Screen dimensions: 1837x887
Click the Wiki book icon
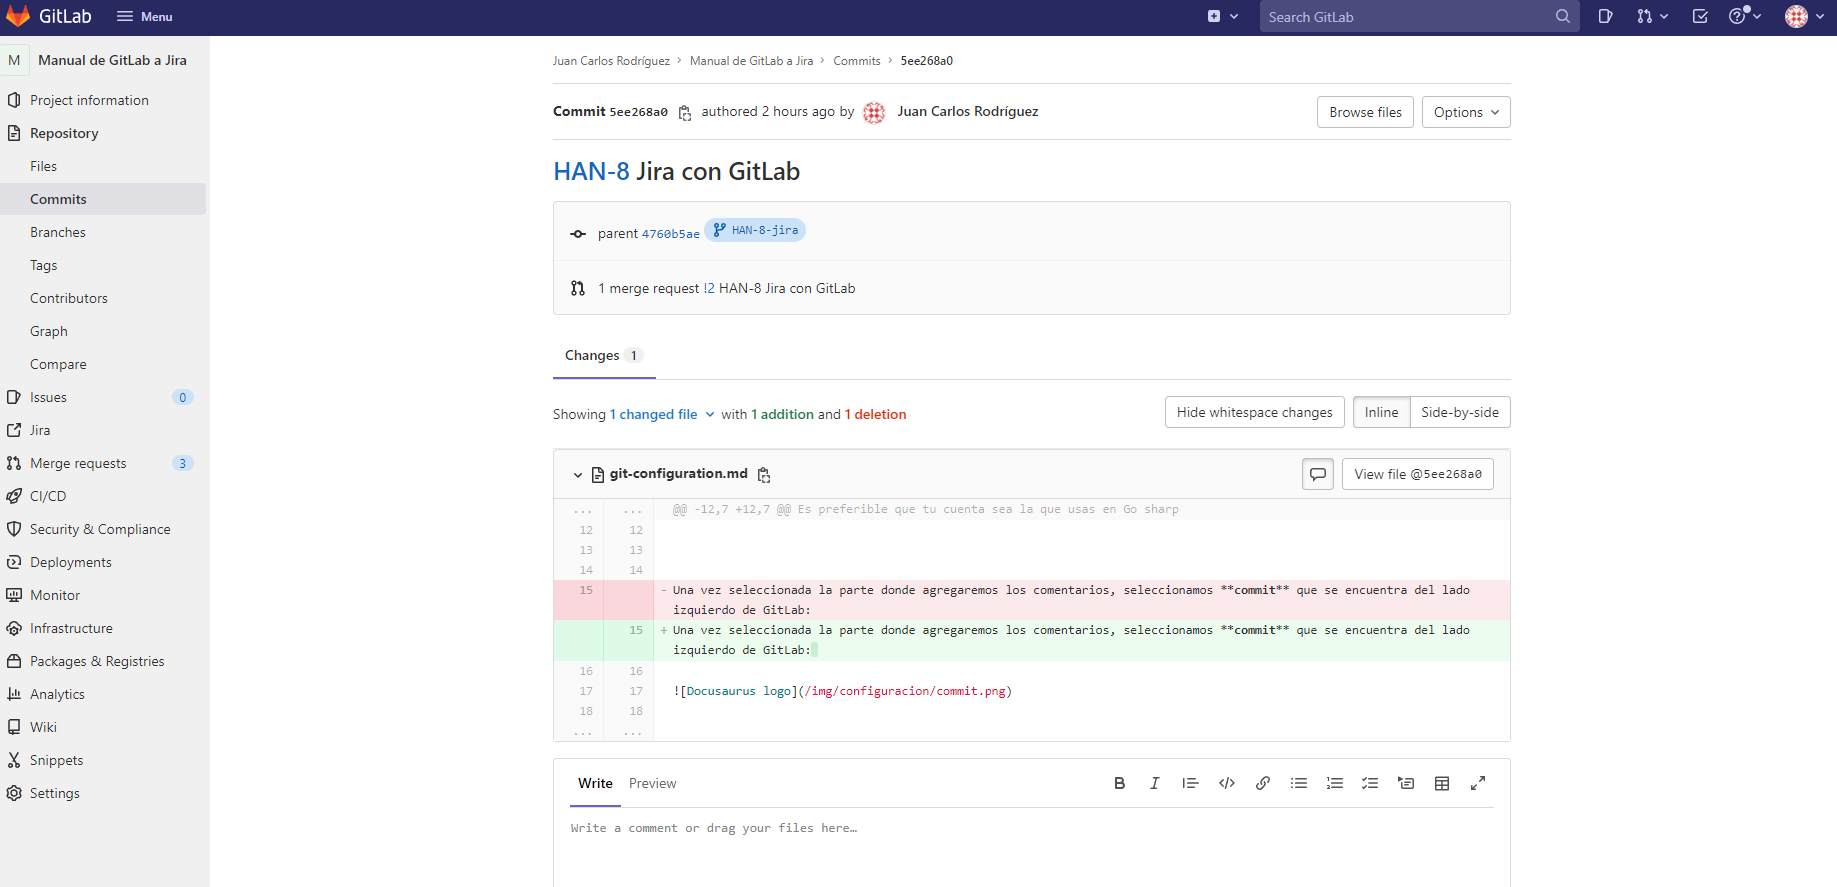[x=14, y=727]
